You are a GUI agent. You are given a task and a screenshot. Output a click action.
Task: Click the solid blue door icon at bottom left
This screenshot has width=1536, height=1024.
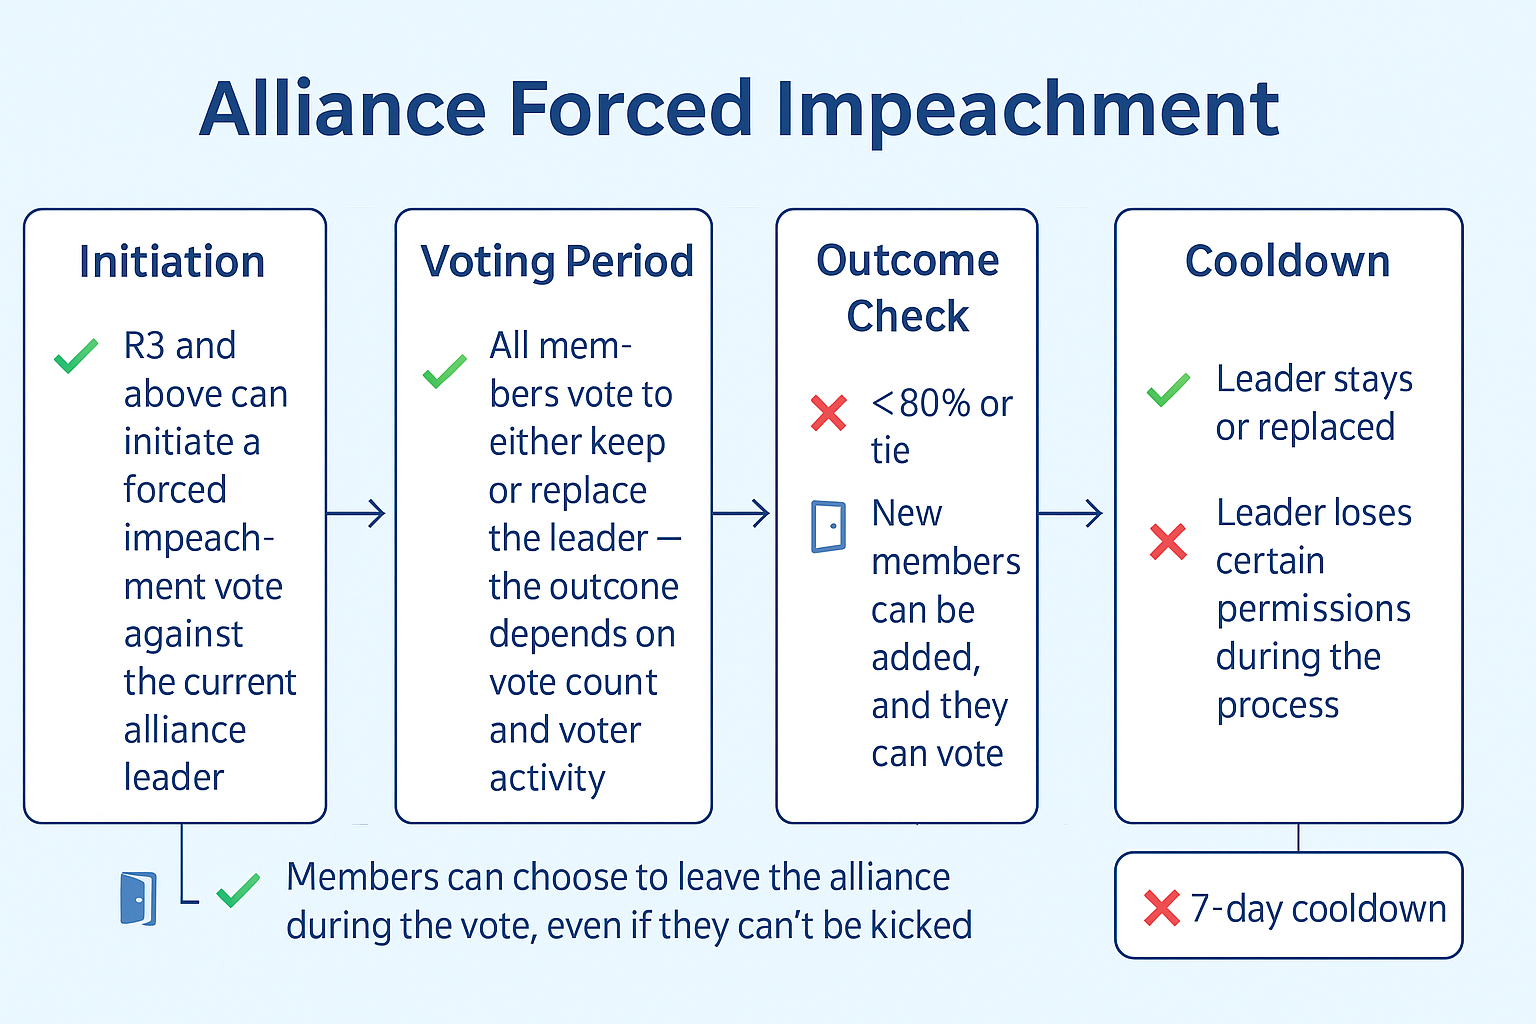[138, 898]
